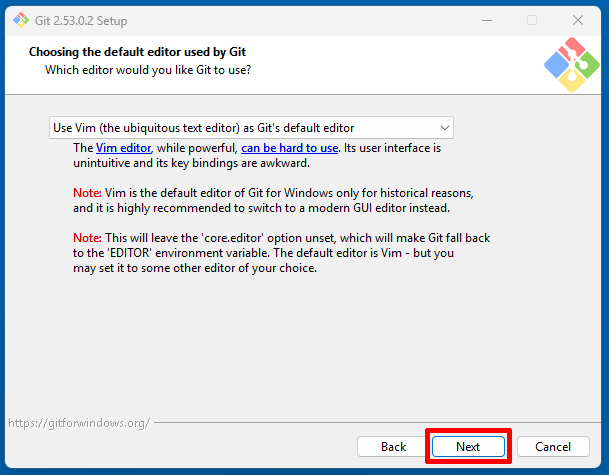The image size is (609, 475).
Task: Click the first red Note label
Action: coord(87,193)
